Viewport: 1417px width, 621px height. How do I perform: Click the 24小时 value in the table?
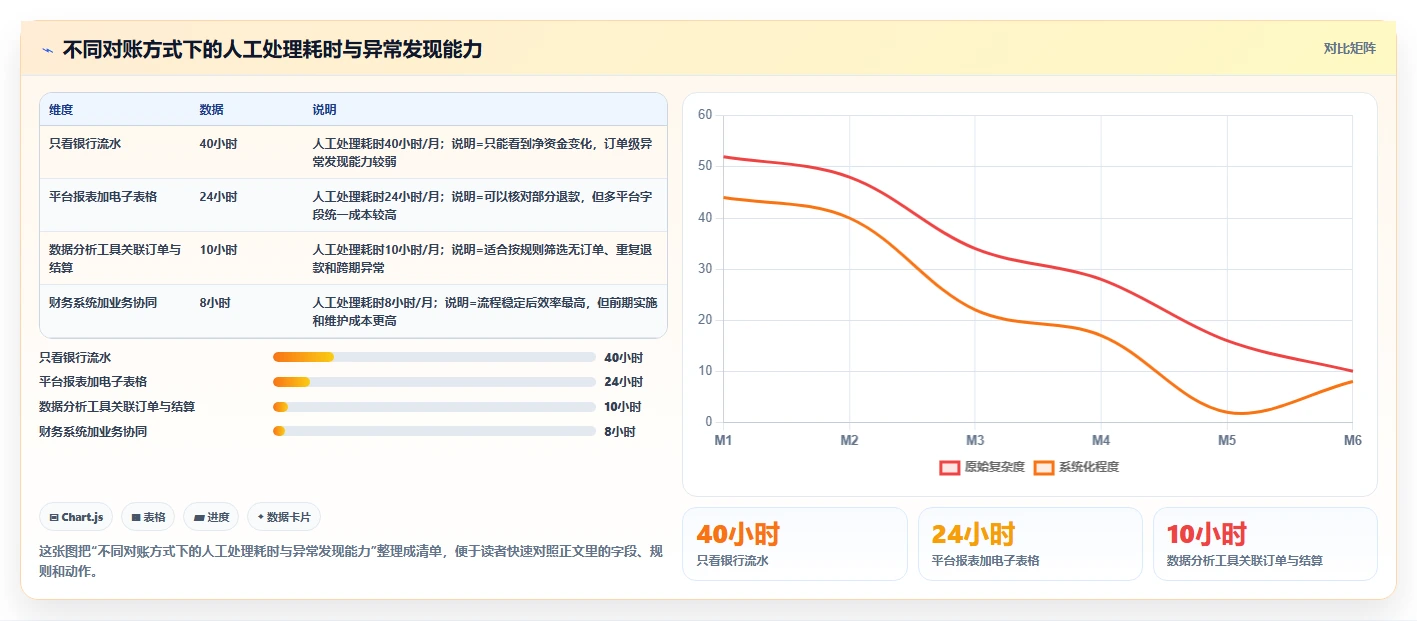tap(218, 197)
